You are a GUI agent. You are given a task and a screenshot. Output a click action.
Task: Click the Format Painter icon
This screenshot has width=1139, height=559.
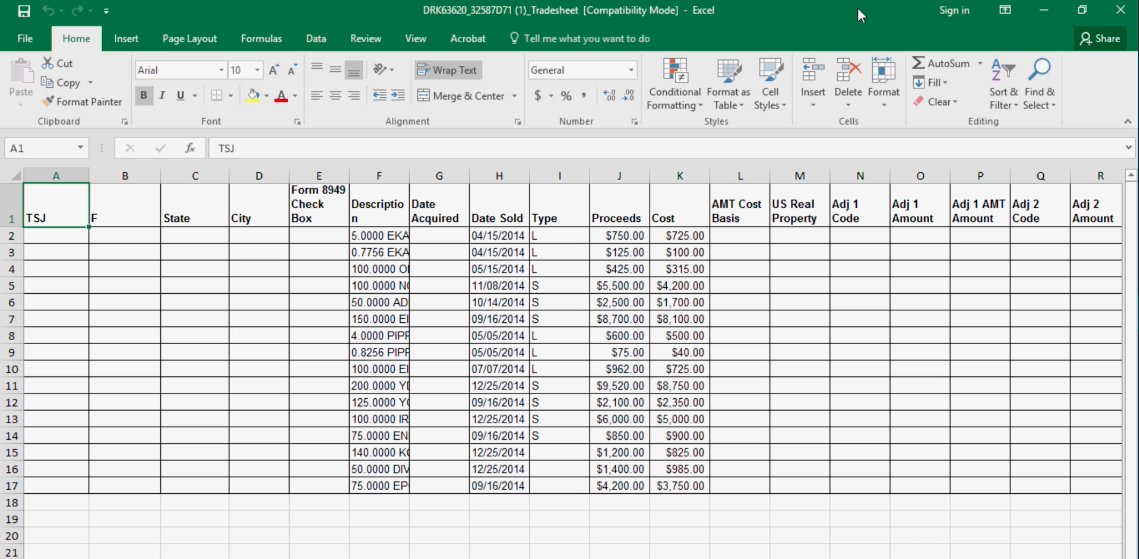coord(48,102)
